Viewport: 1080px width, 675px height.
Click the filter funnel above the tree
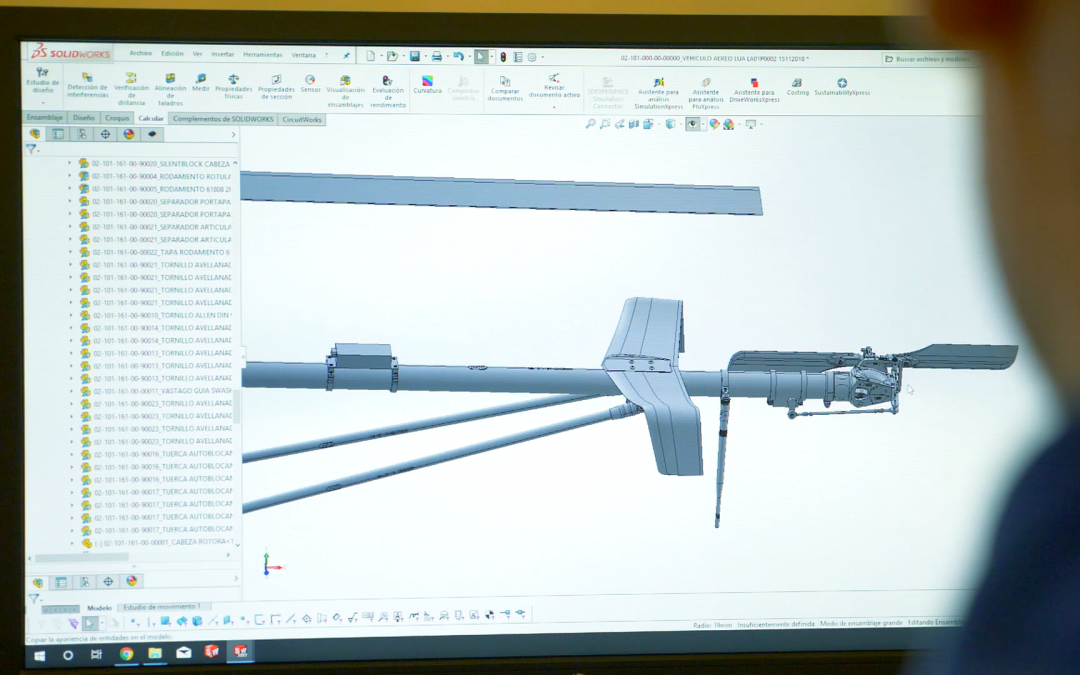click(x=31, y=149)
